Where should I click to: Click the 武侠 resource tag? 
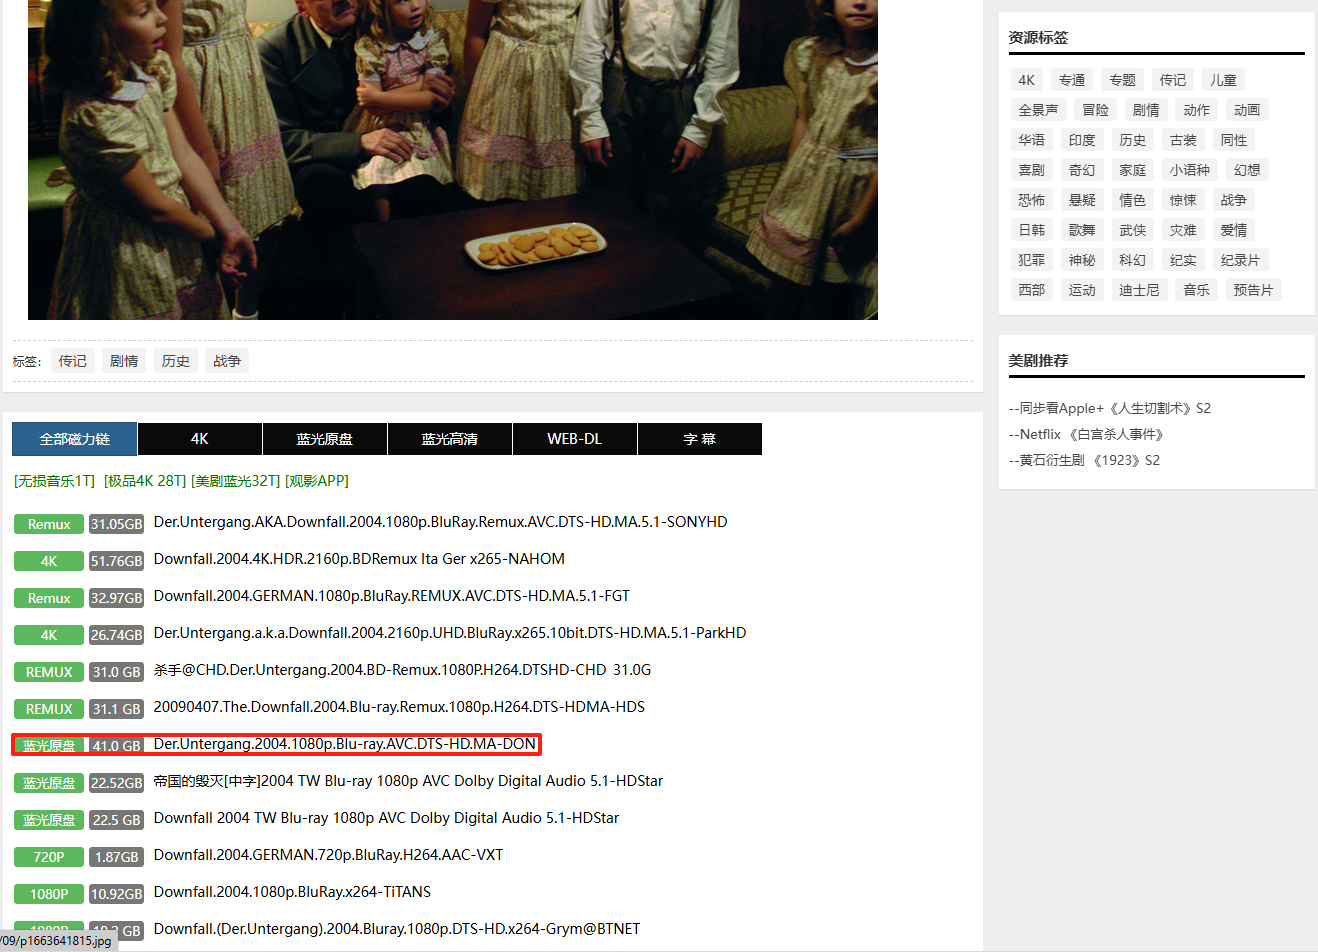[x=1133, y=230]
